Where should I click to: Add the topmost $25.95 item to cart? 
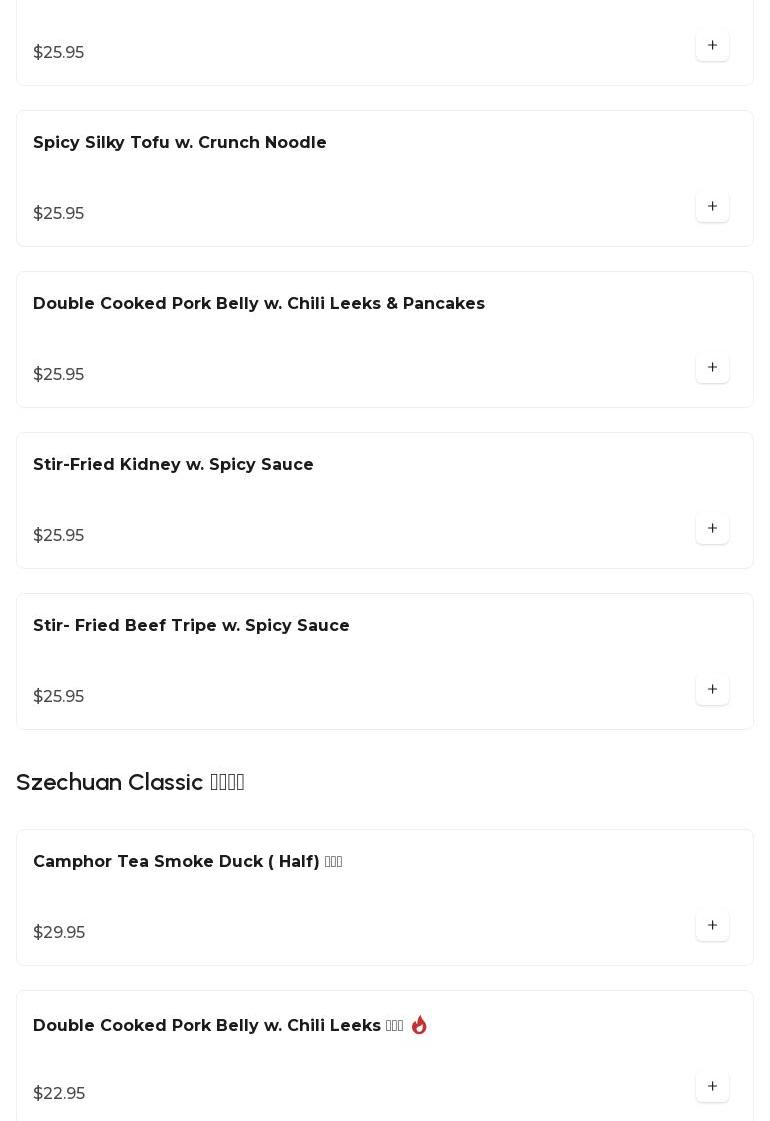(712, 45)
